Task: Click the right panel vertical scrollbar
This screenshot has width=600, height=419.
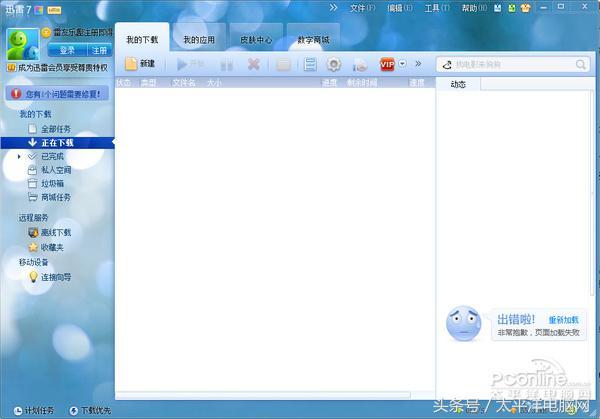Action: pyautogui.click(x=592, y=193)
